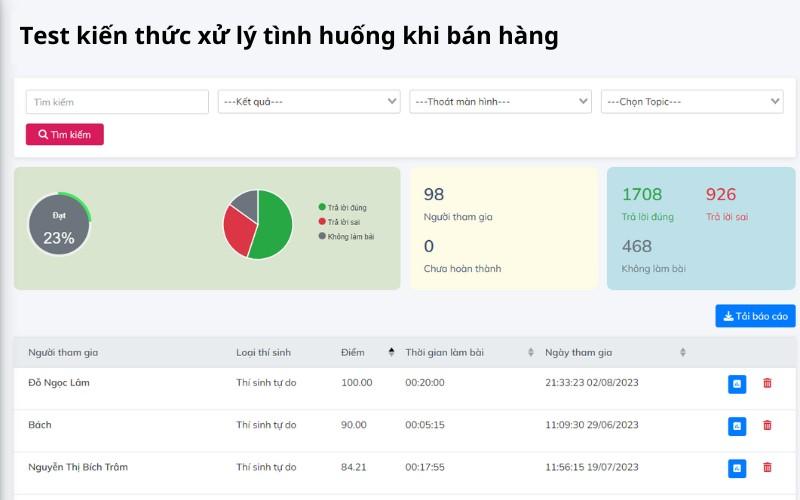
Task: Sort by Điểm column arrows
Action: 391,352
